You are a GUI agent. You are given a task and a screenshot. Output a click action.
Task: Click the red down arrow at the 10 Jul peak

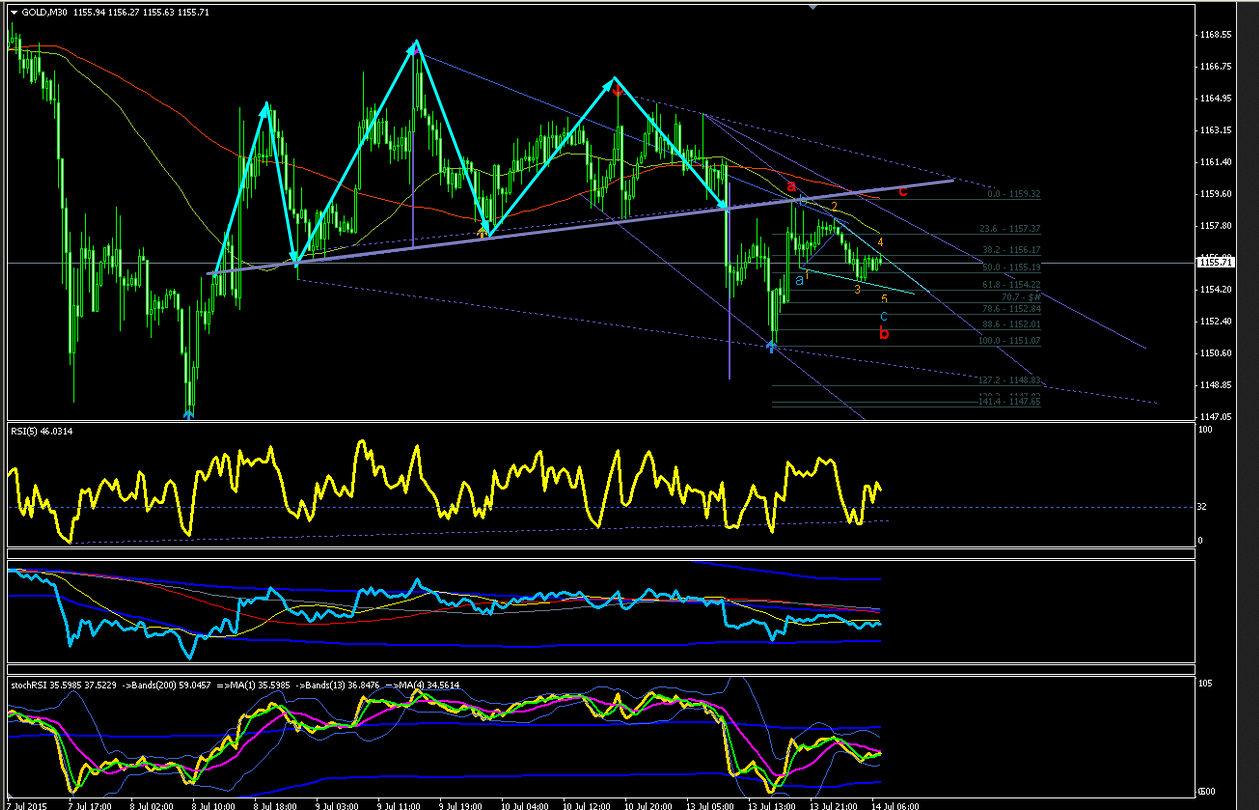[618, 90]
